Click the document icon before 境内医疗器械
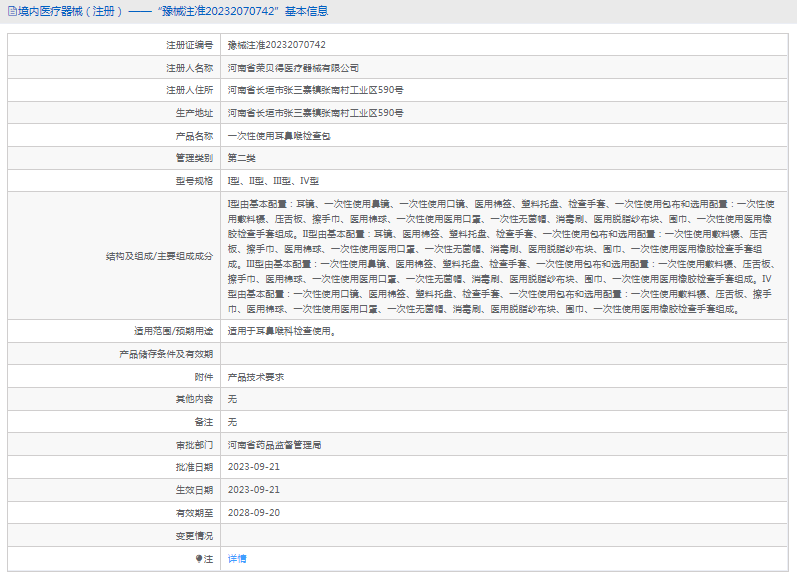797x579 pixels. tap(12, 11)
